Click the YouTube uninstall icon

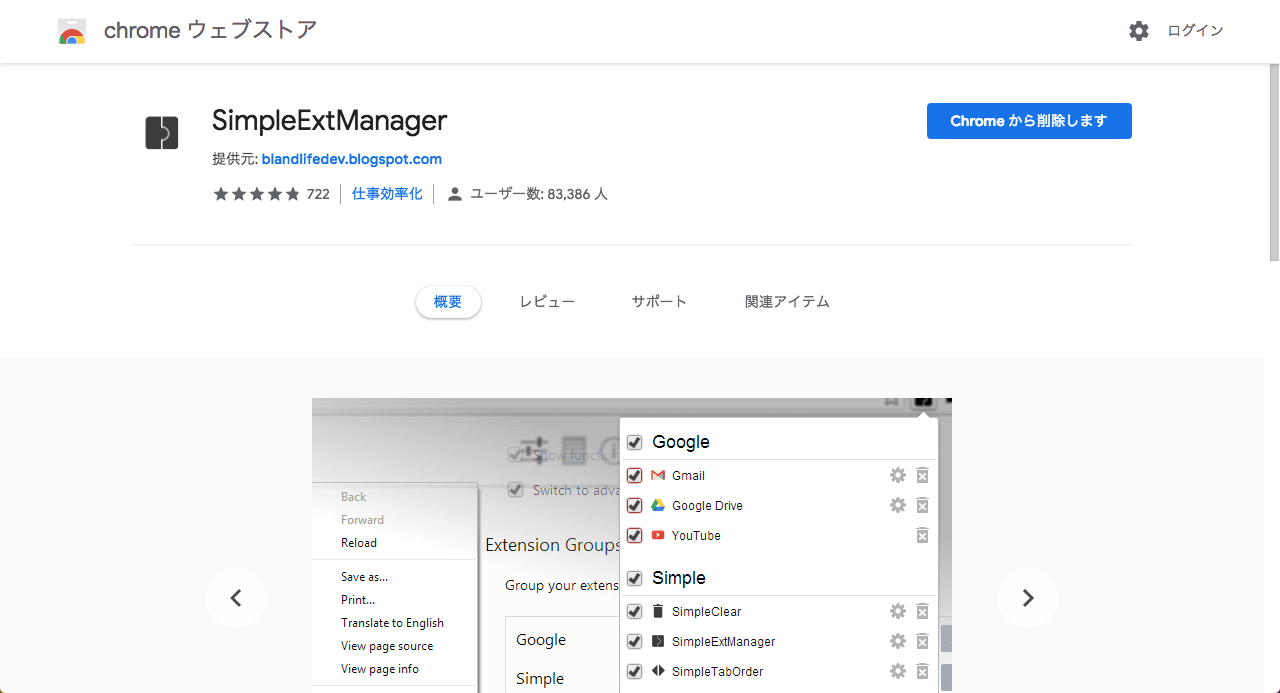(923, 536)
